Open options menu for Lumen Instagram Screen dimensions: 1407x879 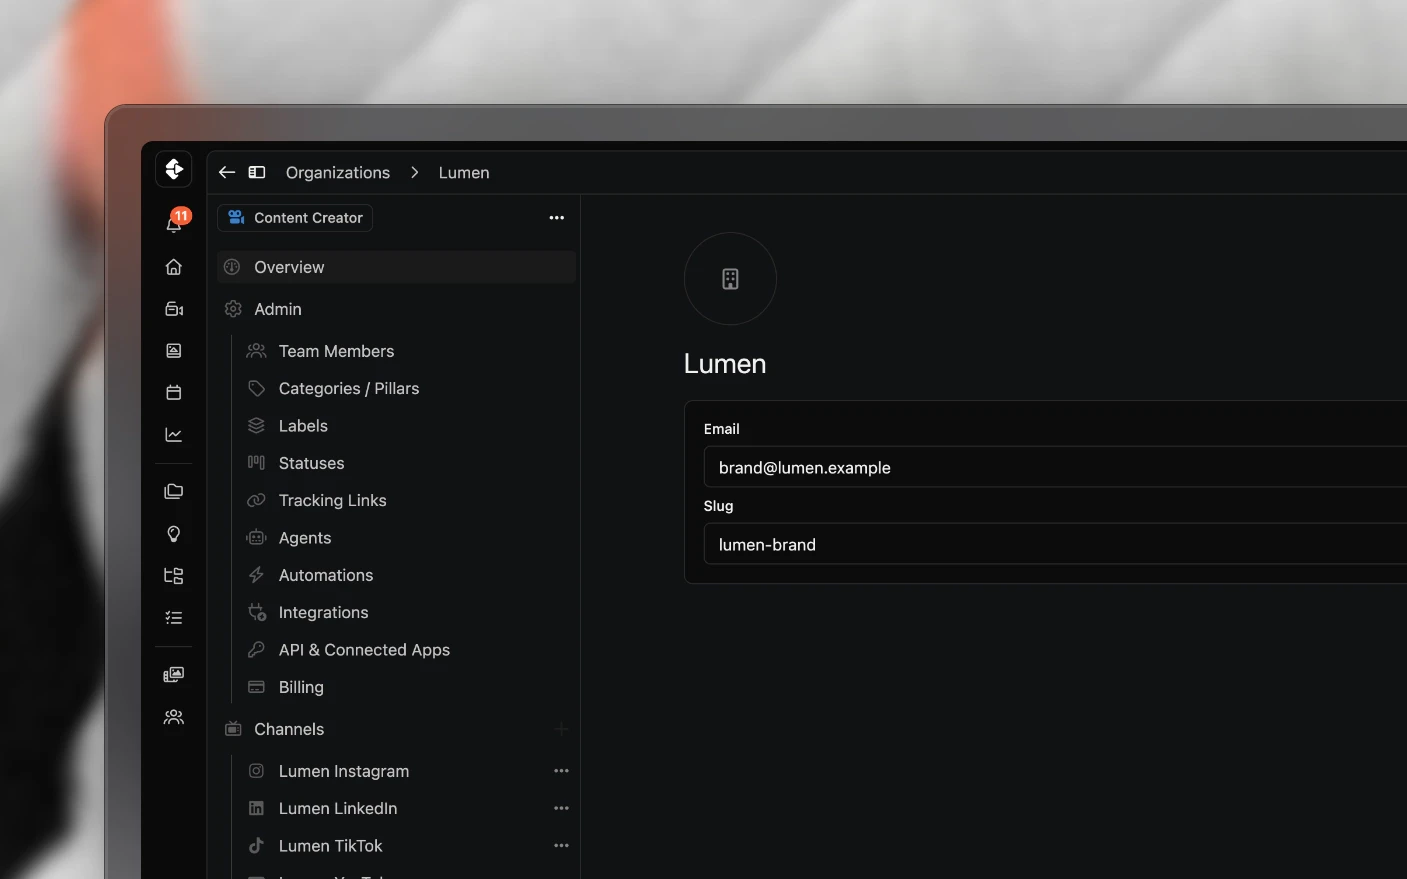[561, 771]
